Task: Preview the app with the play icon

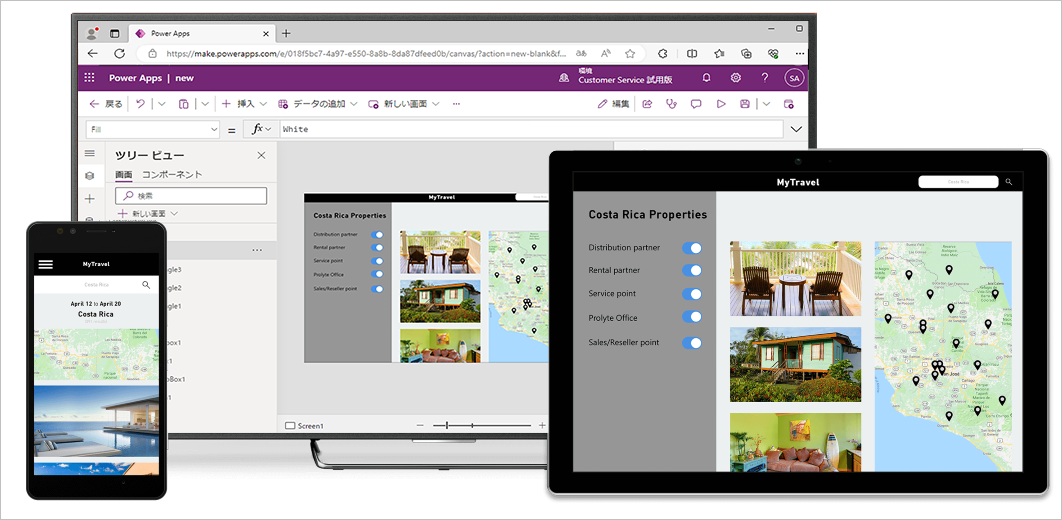Action: 721,104
